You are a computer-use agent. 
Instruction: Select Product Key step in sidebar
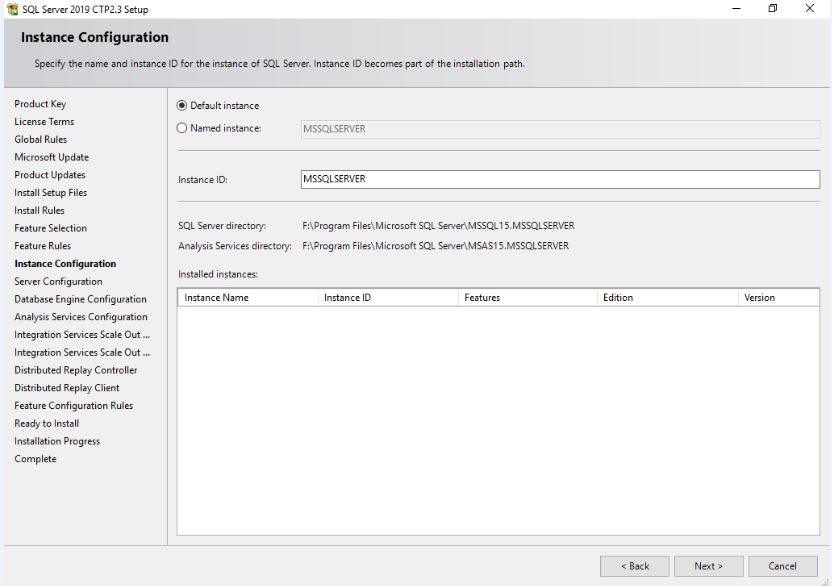coord(40,104)
